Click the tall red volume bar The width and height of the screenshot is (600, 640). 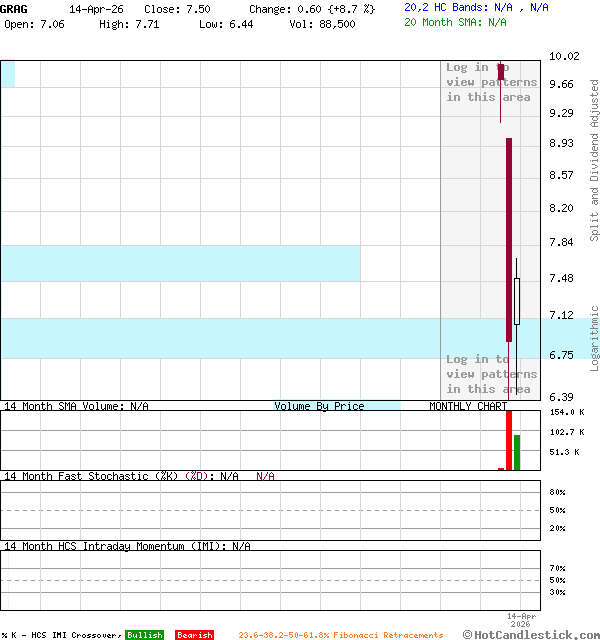tap(509, 439)
